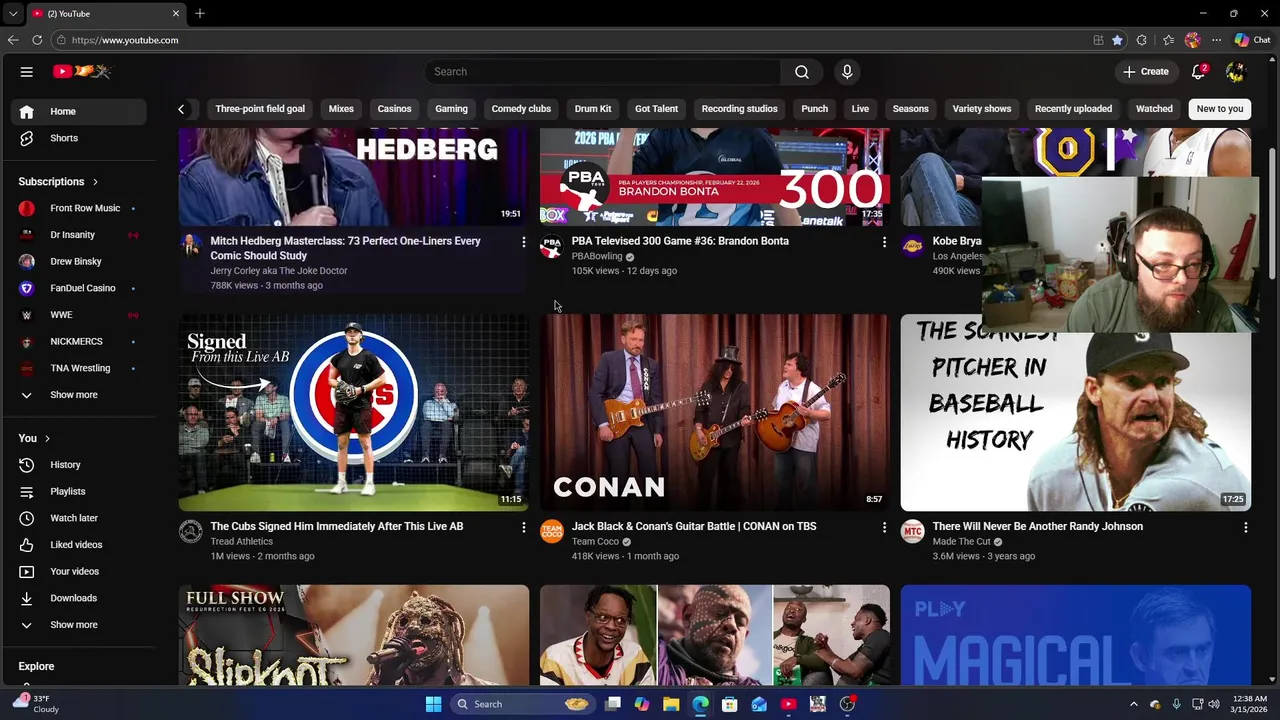The width and height of the screenshot is (1280, 720).
Task: Open the FanDuel Casino subscription
Action: point(80,288)
